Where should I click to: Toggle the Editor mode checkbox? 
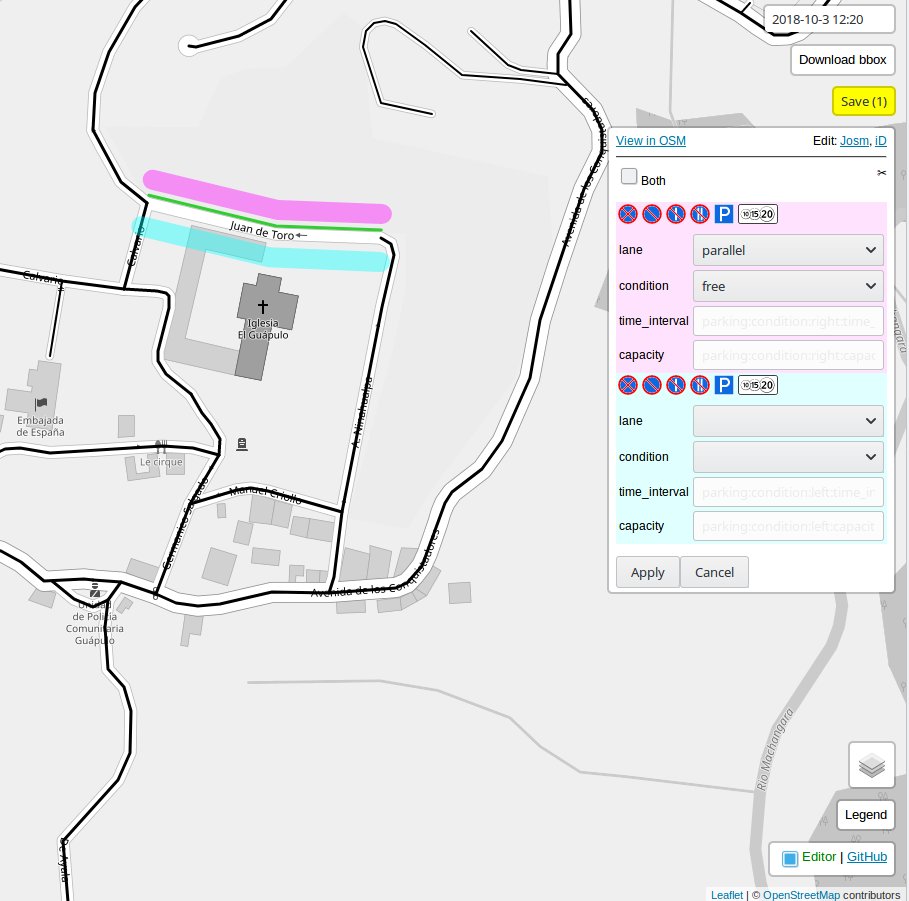click(x=790, y=858)
